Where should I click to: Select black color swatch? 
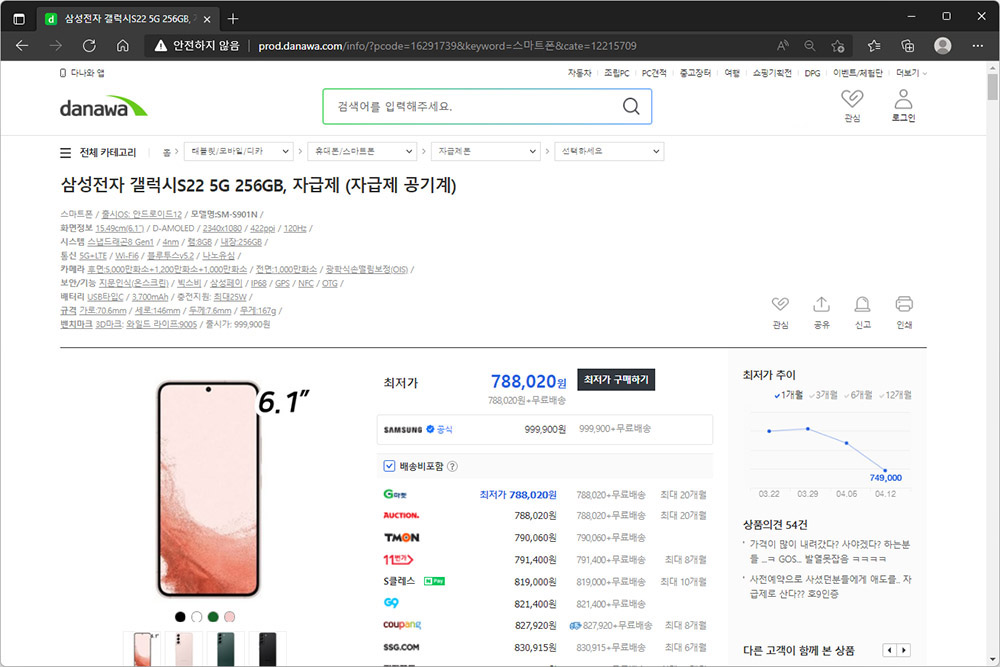click(x=180, y=617)
